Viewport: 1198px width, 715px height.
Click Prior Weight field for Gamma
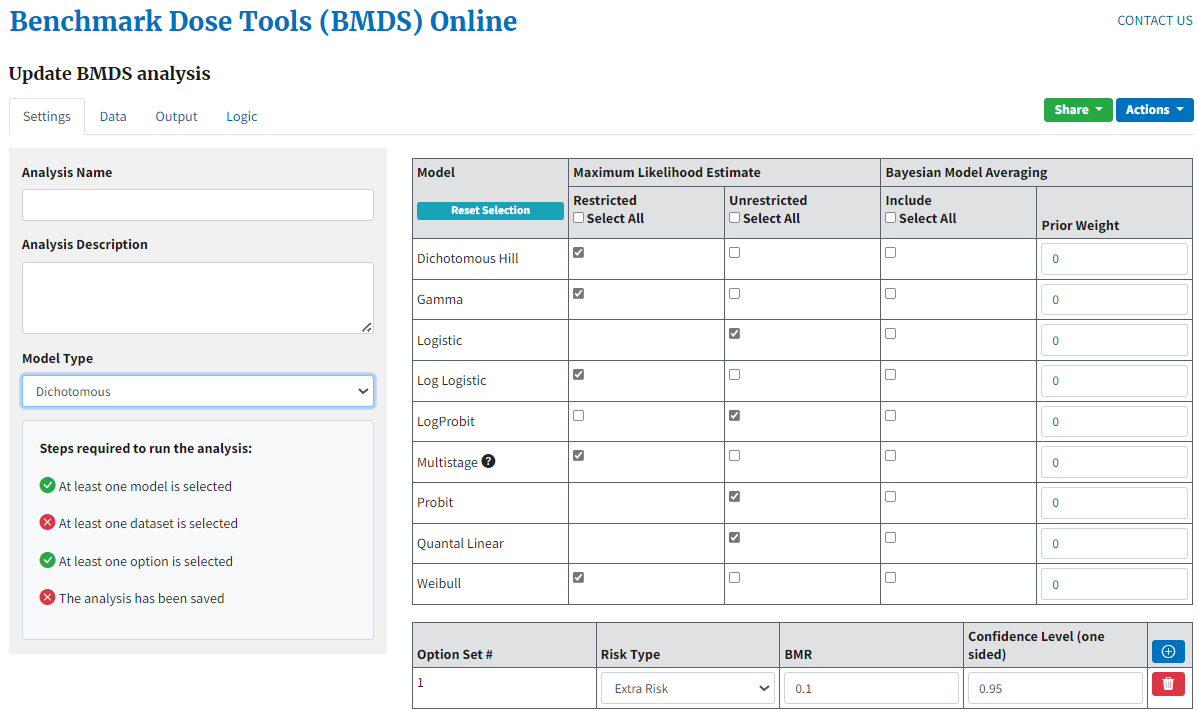pyautogui.click(x=1114, y=299)
